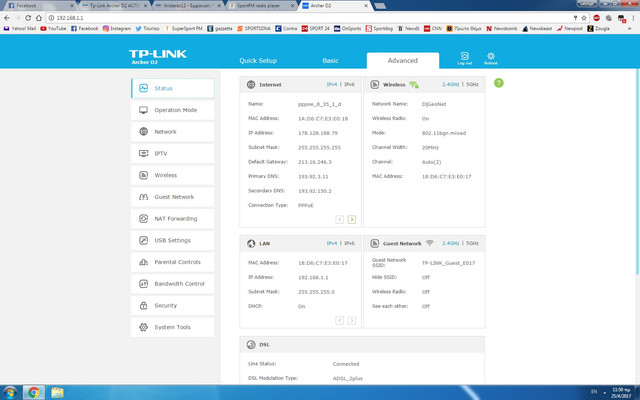Screen dimensions: 640x400
Task: Switch LAN panel to IPv6
Action: click(x=349, y=243)
